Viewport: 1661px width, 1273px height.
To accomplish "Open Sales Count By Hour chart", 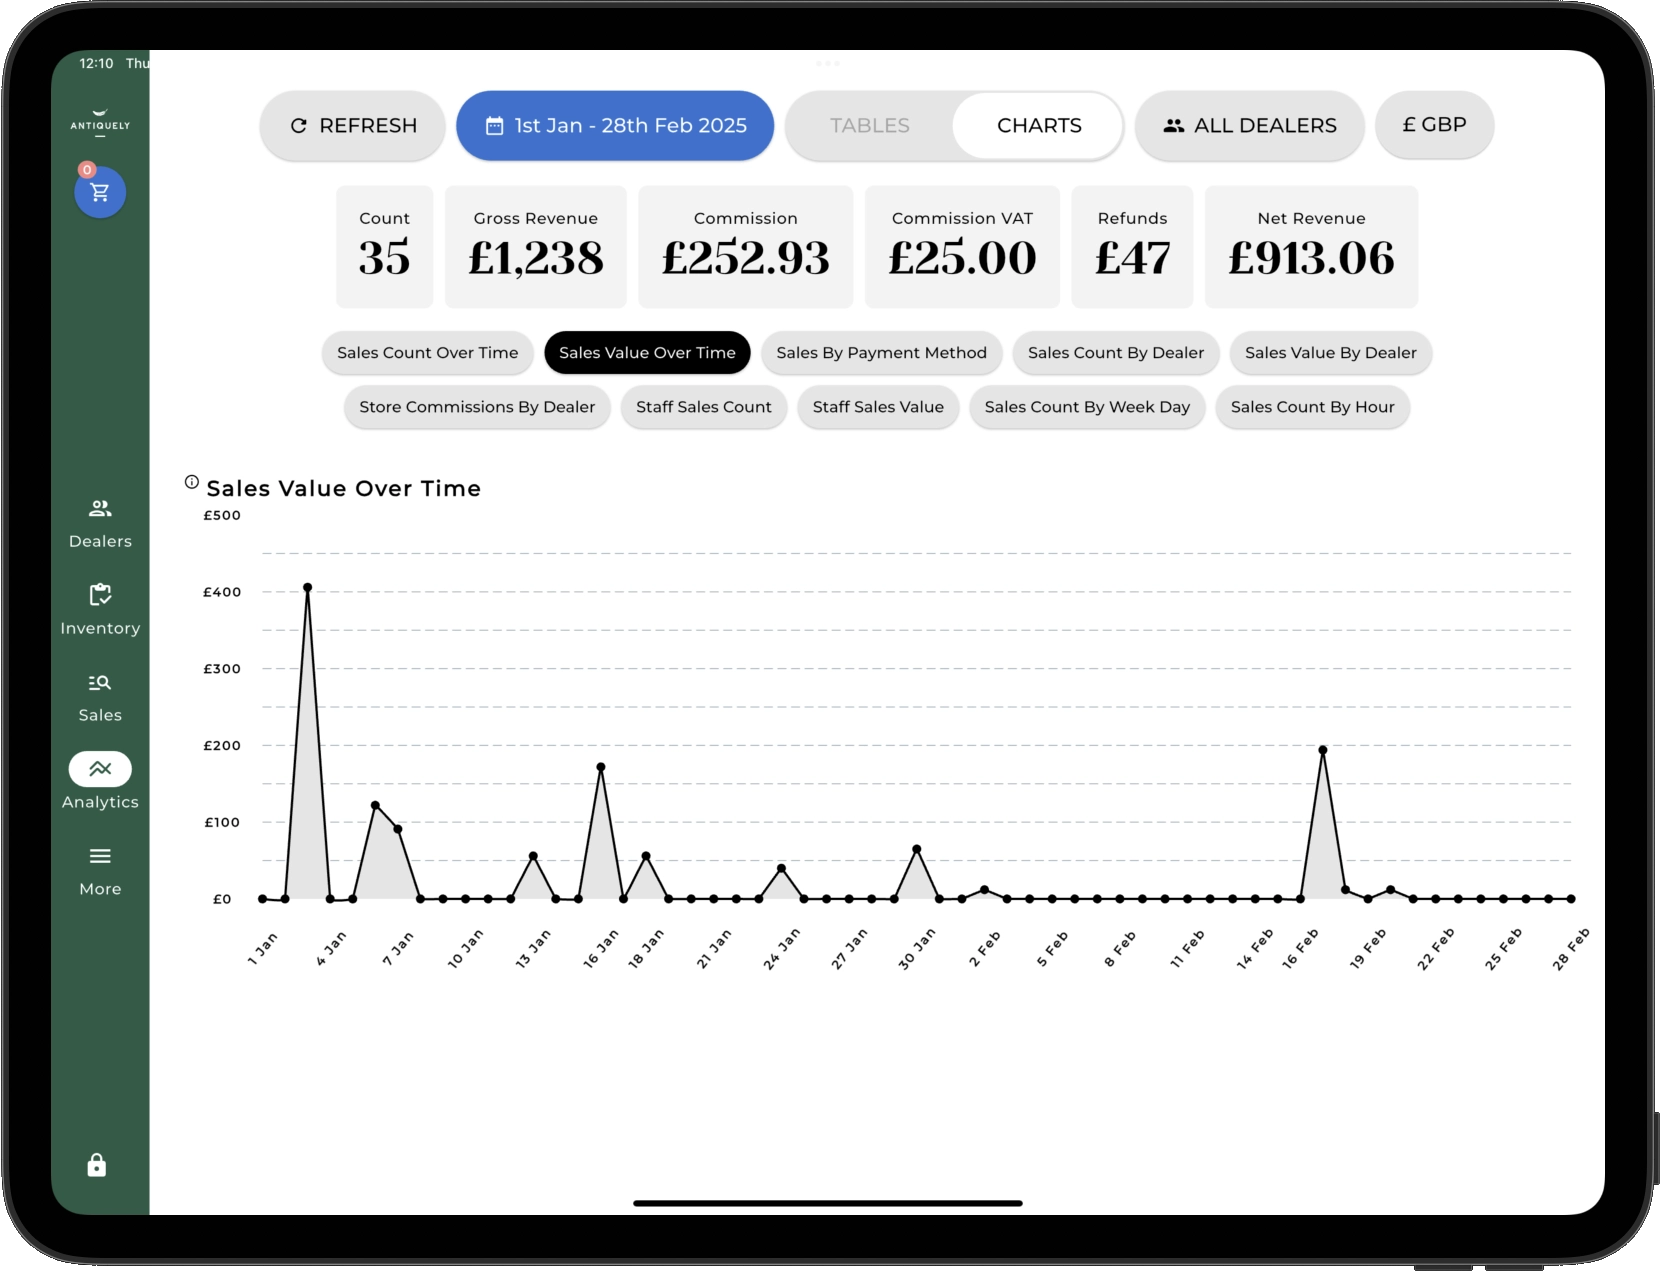I will click(x=1312, y=407).
